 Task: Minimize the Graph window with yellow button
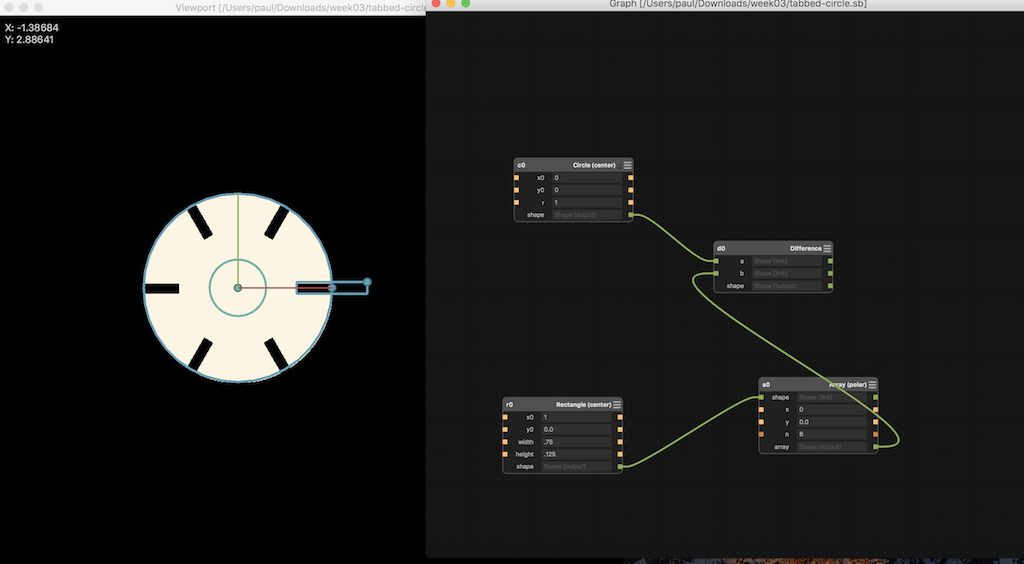(451, 3)
